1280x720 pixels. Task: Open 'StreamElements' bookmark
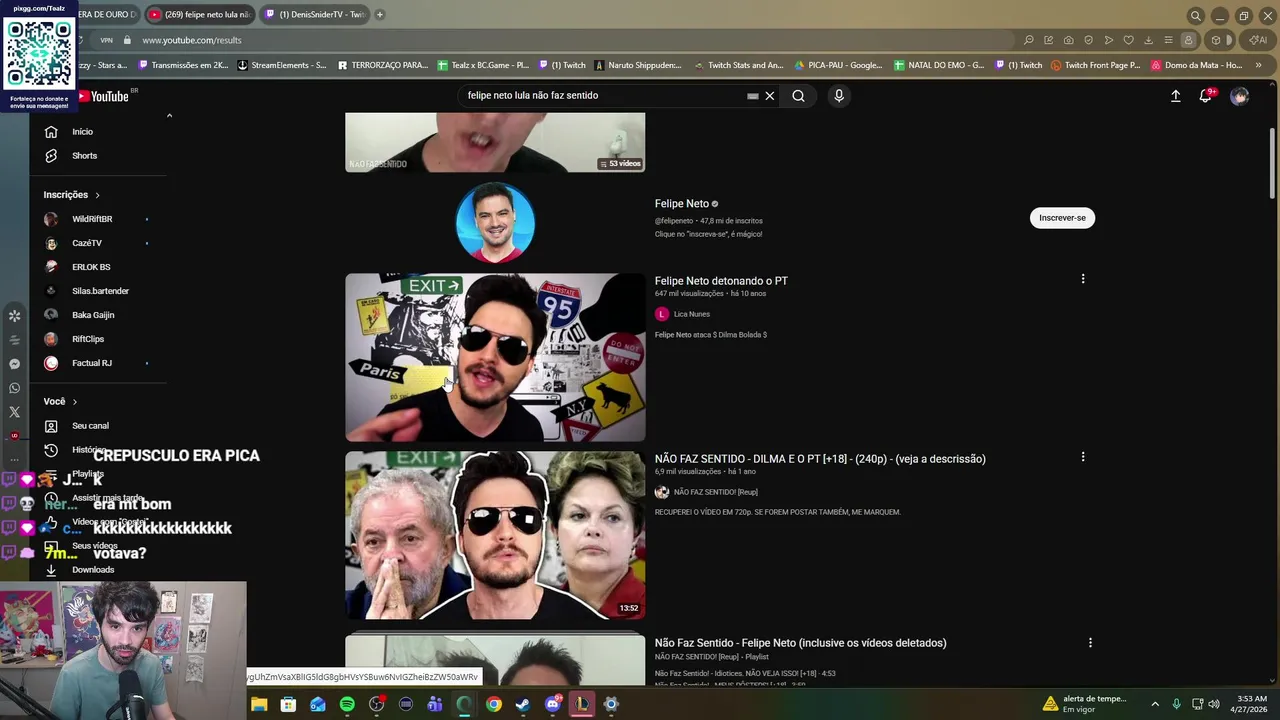[282, 65]
